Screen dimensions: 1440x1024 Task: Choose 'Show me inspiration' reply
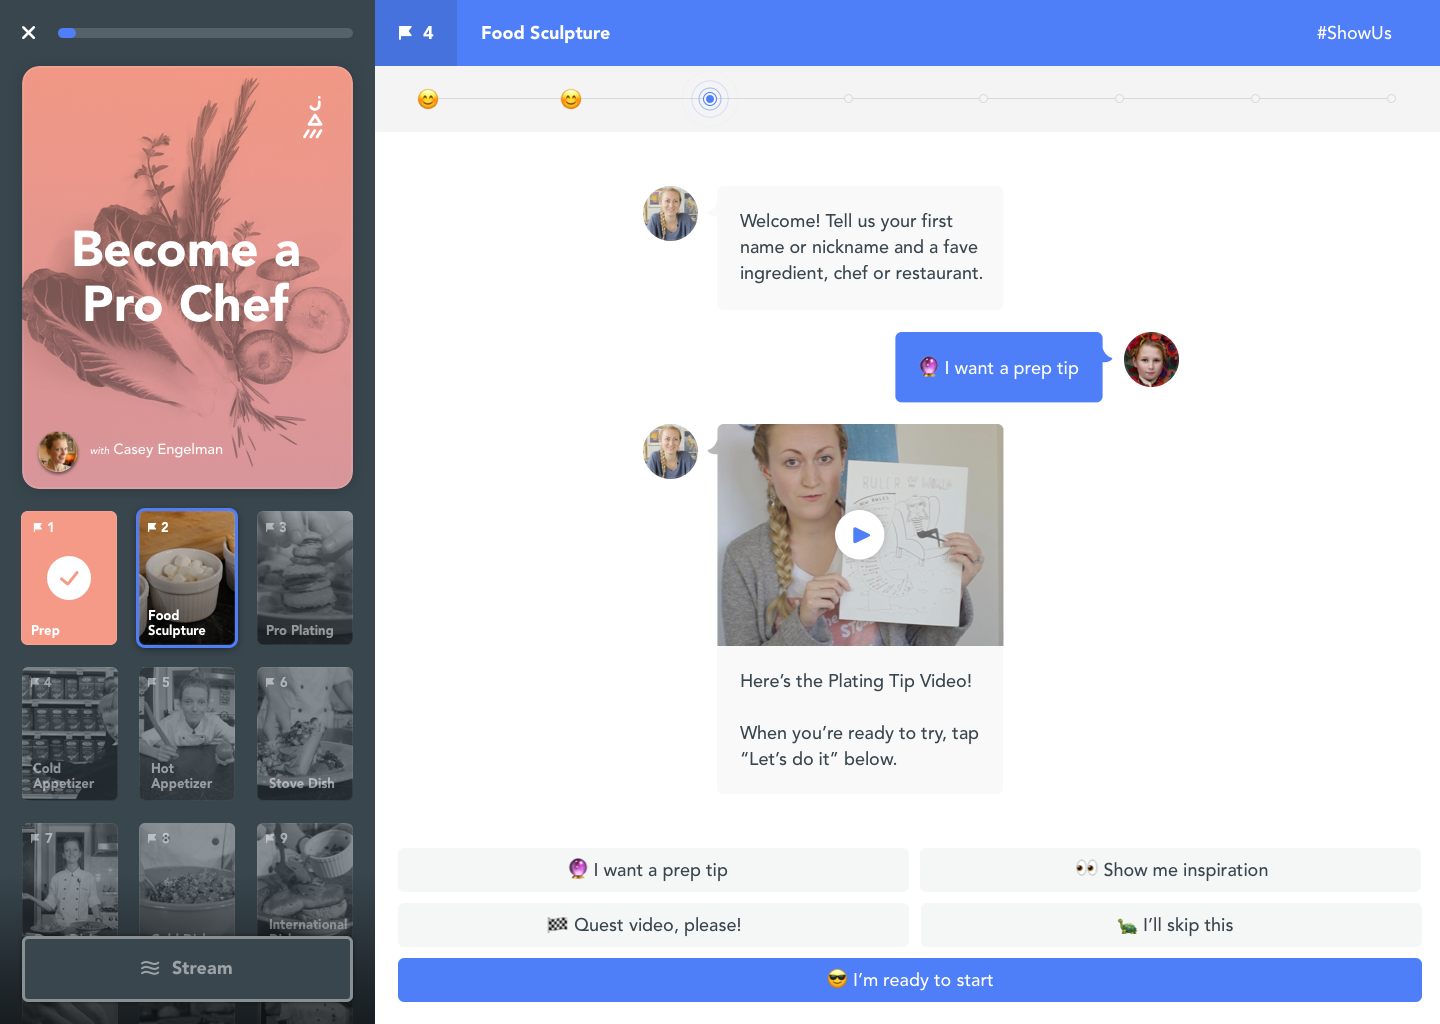coord(1170,870)
